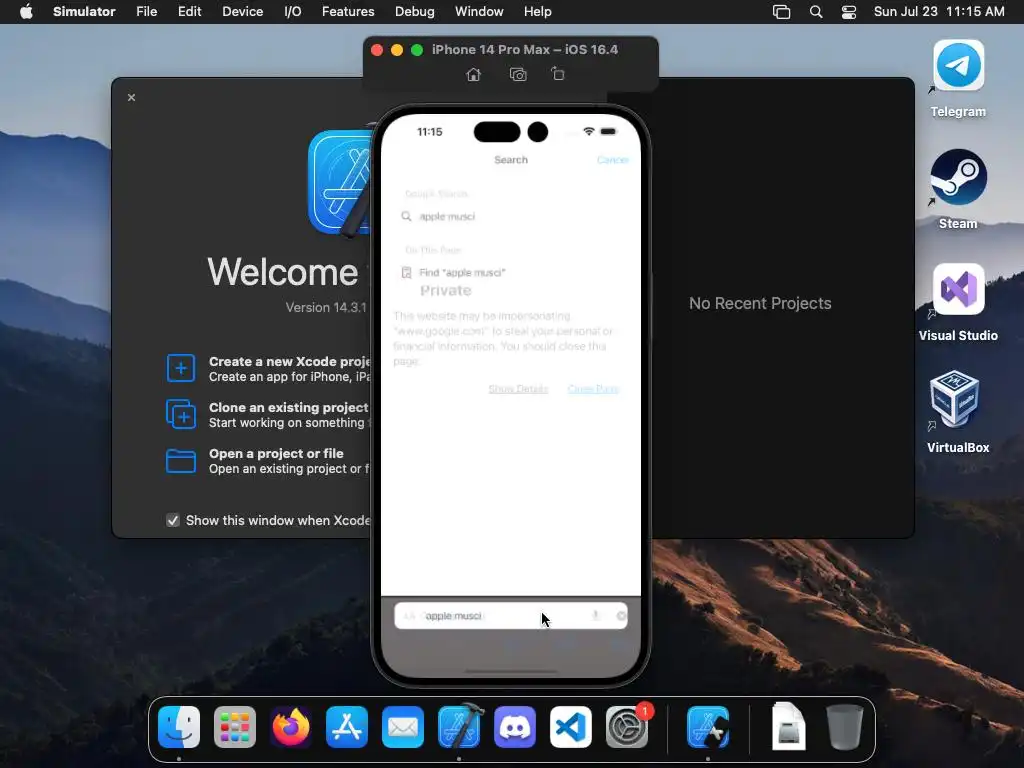
Task: Tap Close Page link in warning
Action: [x=593, y=389]
